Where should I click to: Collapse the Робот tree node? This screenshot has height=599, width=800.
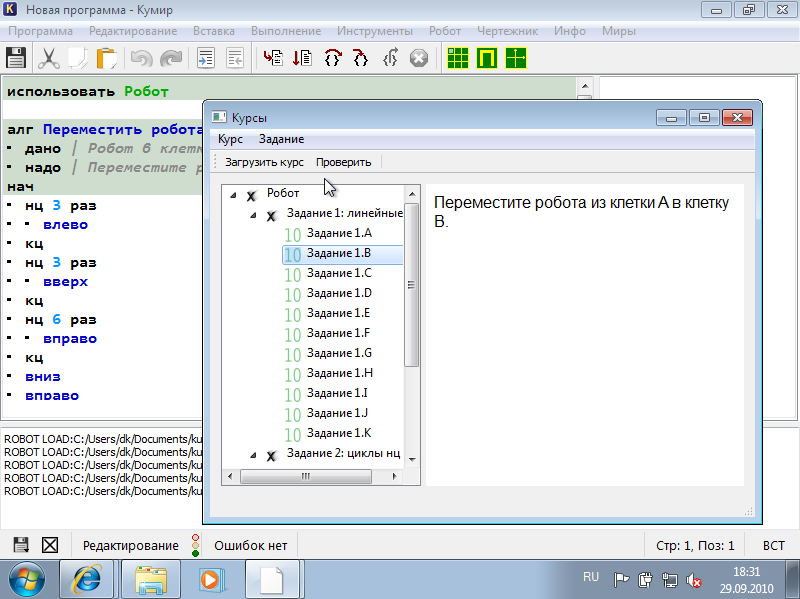tap(233, 194)
